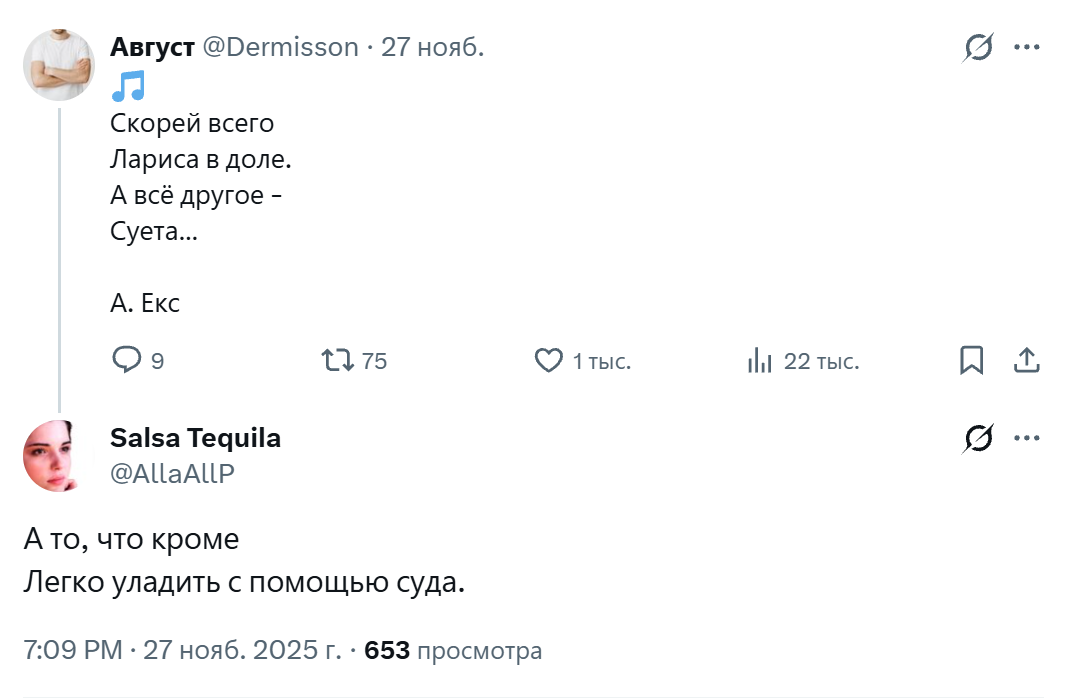Repost Август's post with the retweet icon
This screenshot has height=698, width=1072.
(336, 360)
